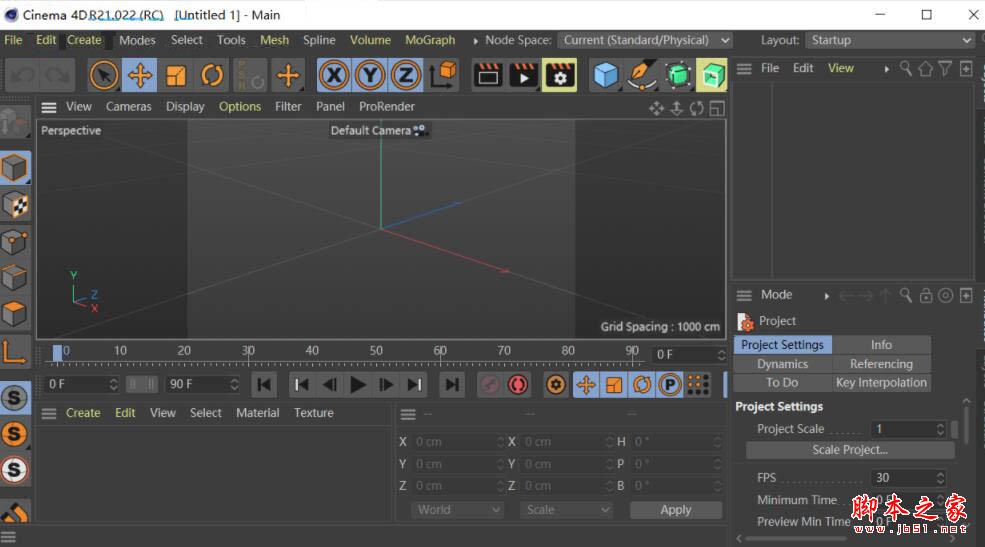Open the Scale dropdown in the Coordinates panel
The image size is (985, 547).
click(566, 510)
